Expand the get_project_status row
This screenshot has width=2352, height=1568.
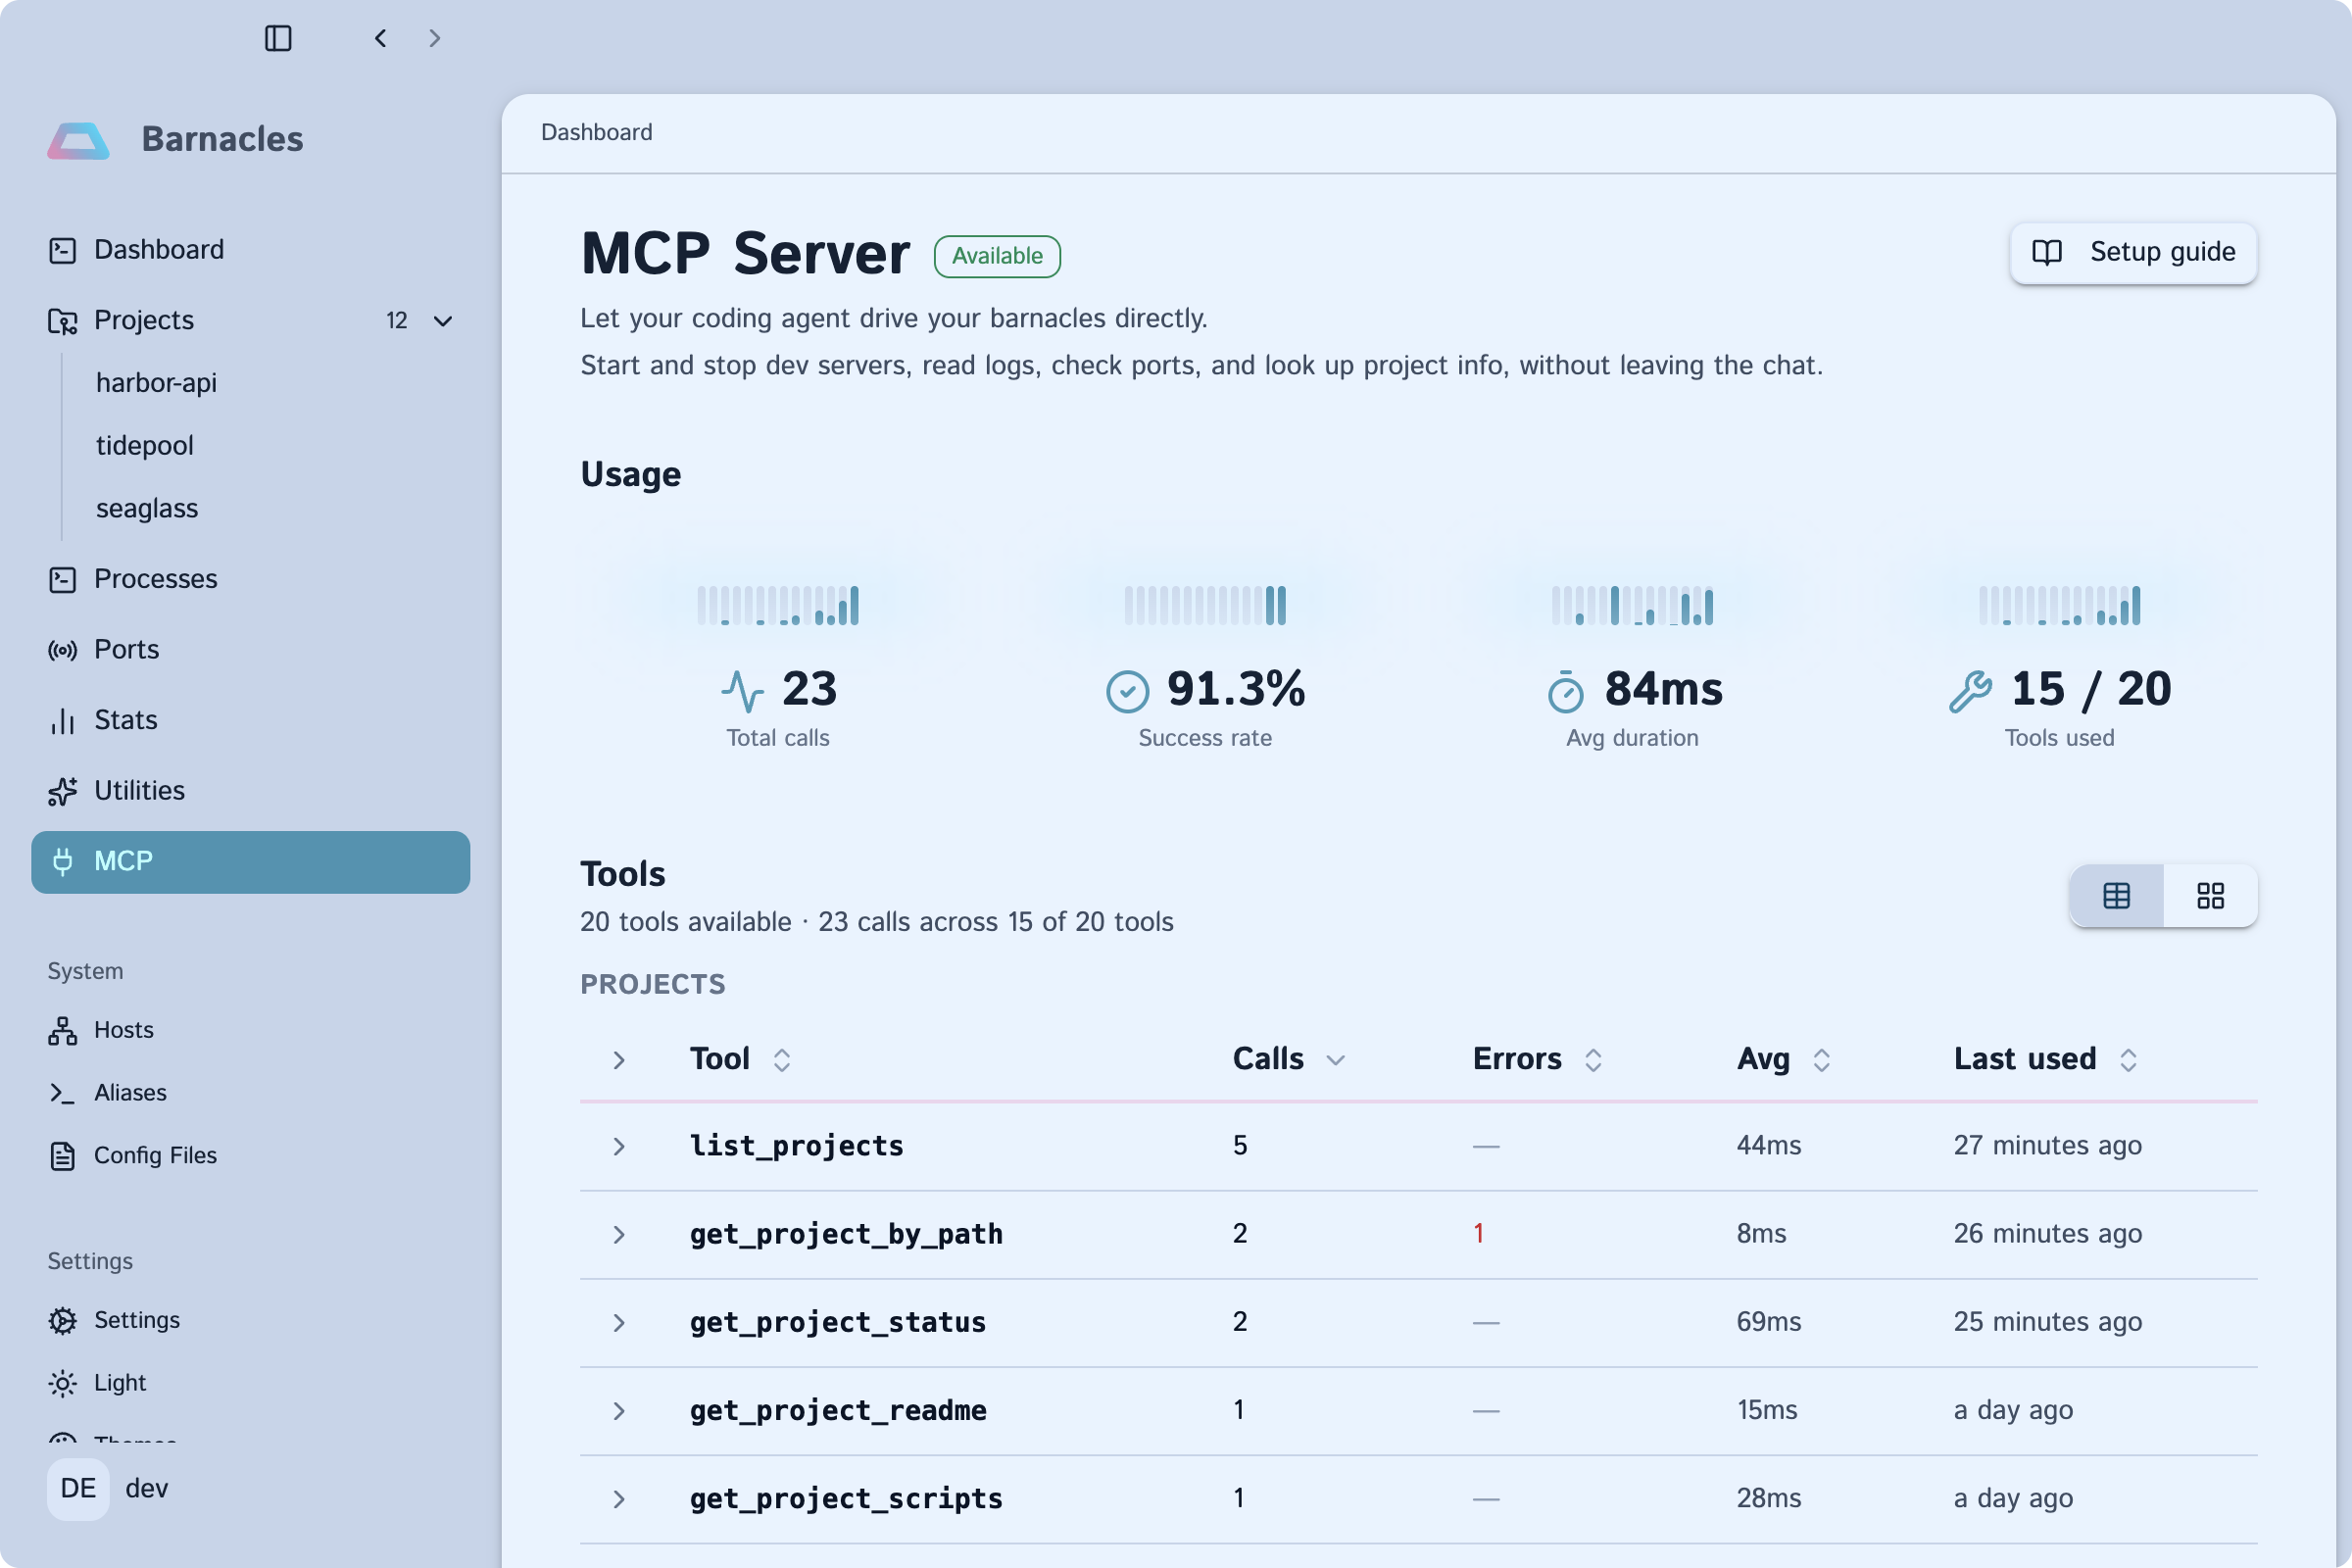[x=619, y=1323]
